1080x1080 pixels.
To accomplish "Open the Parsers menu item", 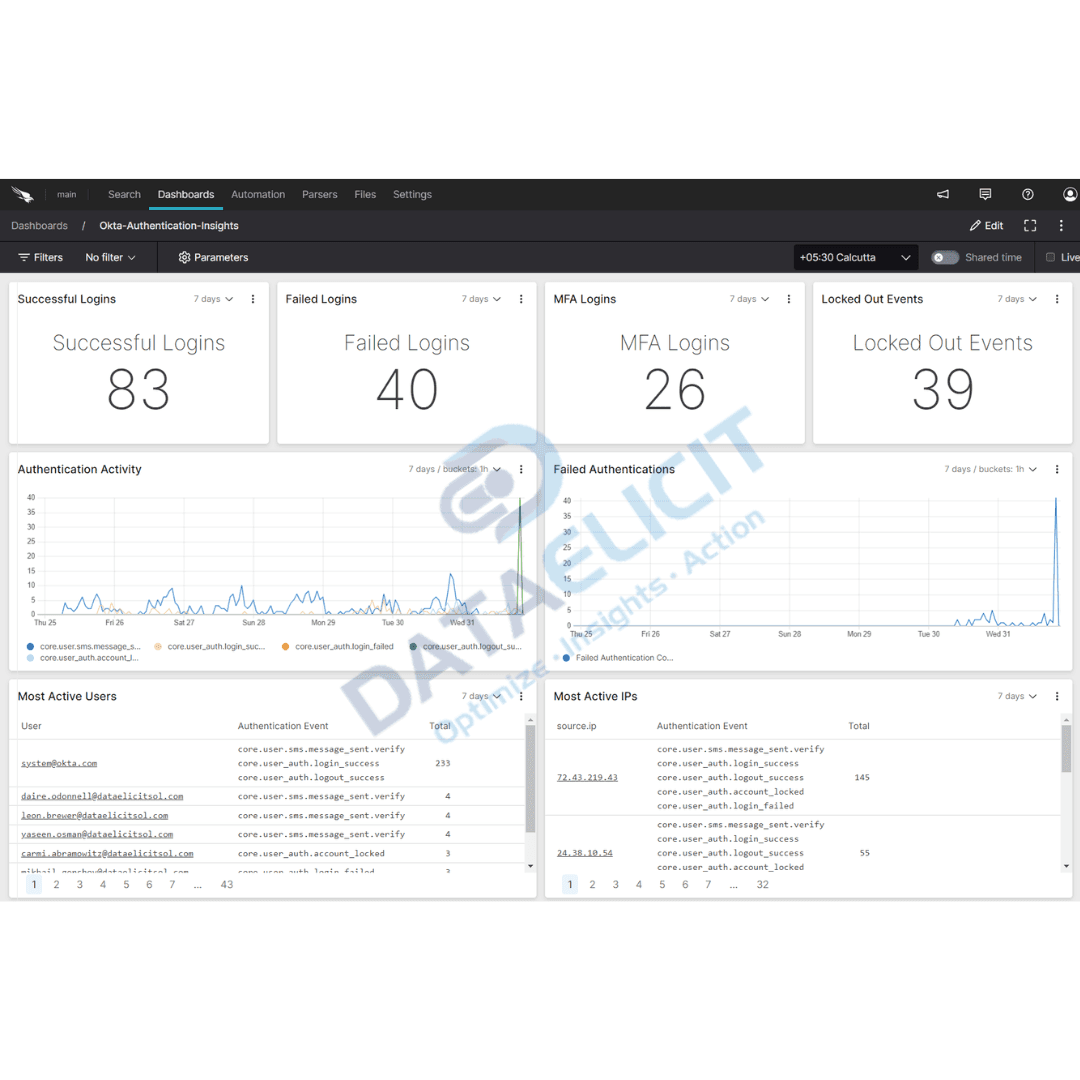I will click(x=320, y=194).
